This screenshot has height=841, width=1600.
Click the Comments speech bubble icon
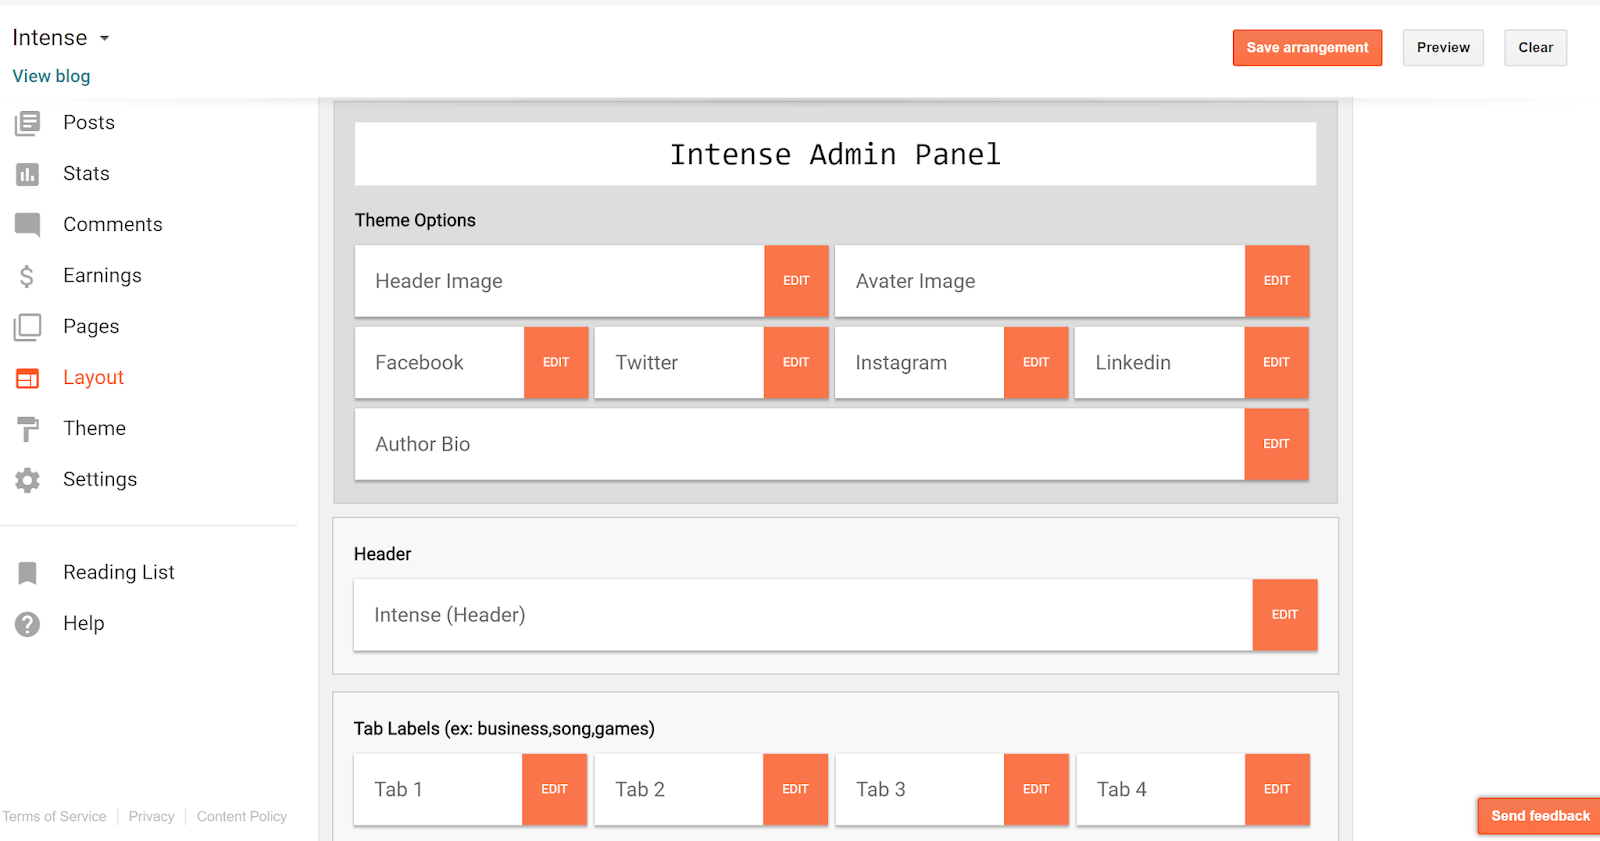click(x=28, y=225)
